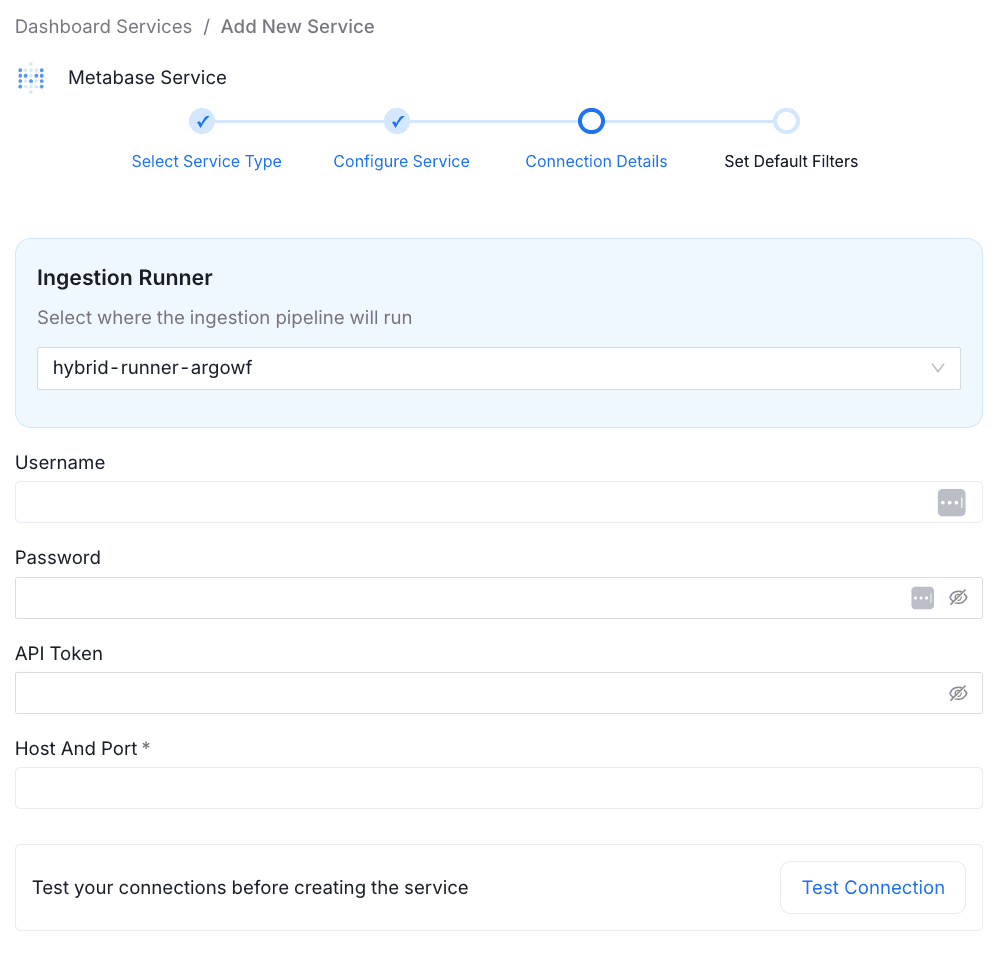
Task: Focus the Username input field
Action: click(470, 503)
